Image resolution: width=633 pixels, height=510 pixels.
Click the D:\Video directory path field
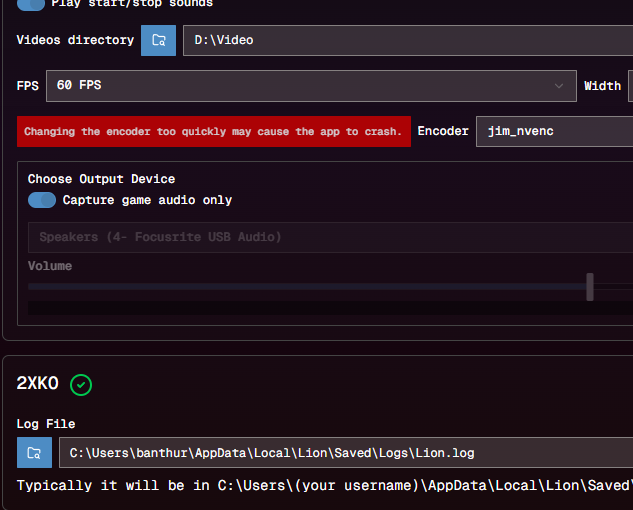click(407, 40)
